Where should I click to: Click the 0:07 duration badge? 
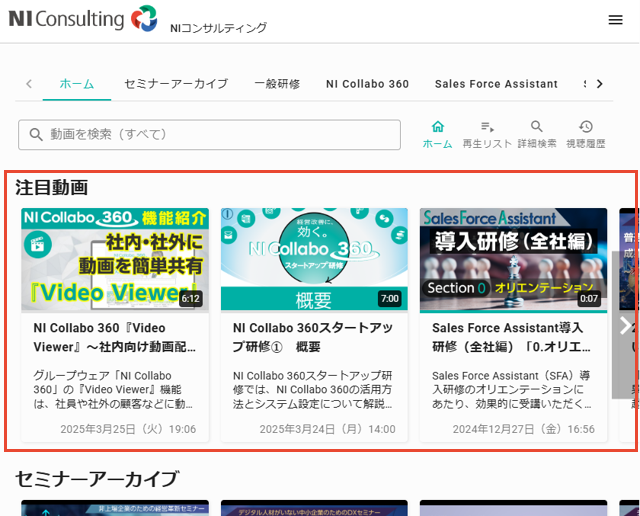pyautogui.click(x=589, y=299)
